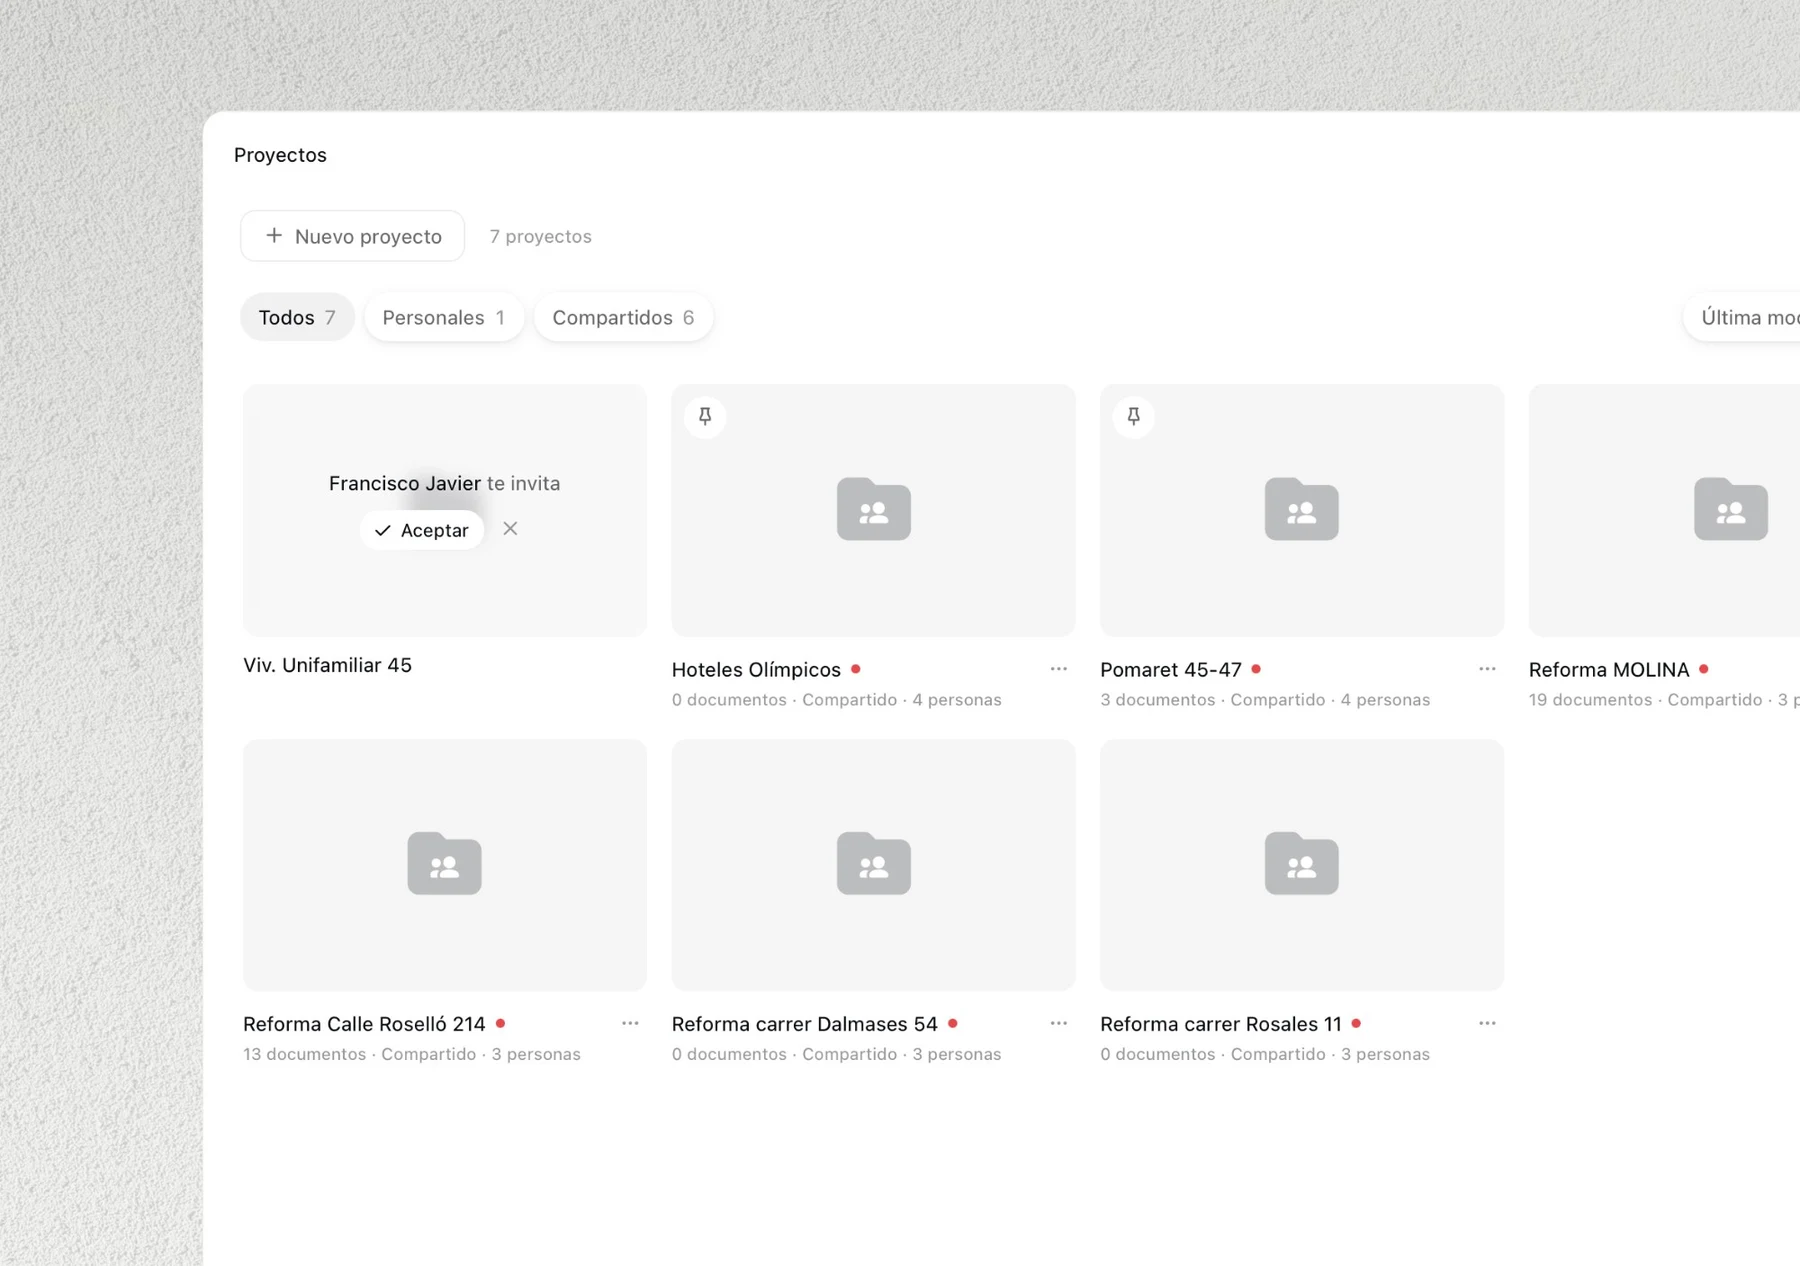Open the Reforma Calle Roselló 214 title
The image size is (1800, 1266).
364,1024
